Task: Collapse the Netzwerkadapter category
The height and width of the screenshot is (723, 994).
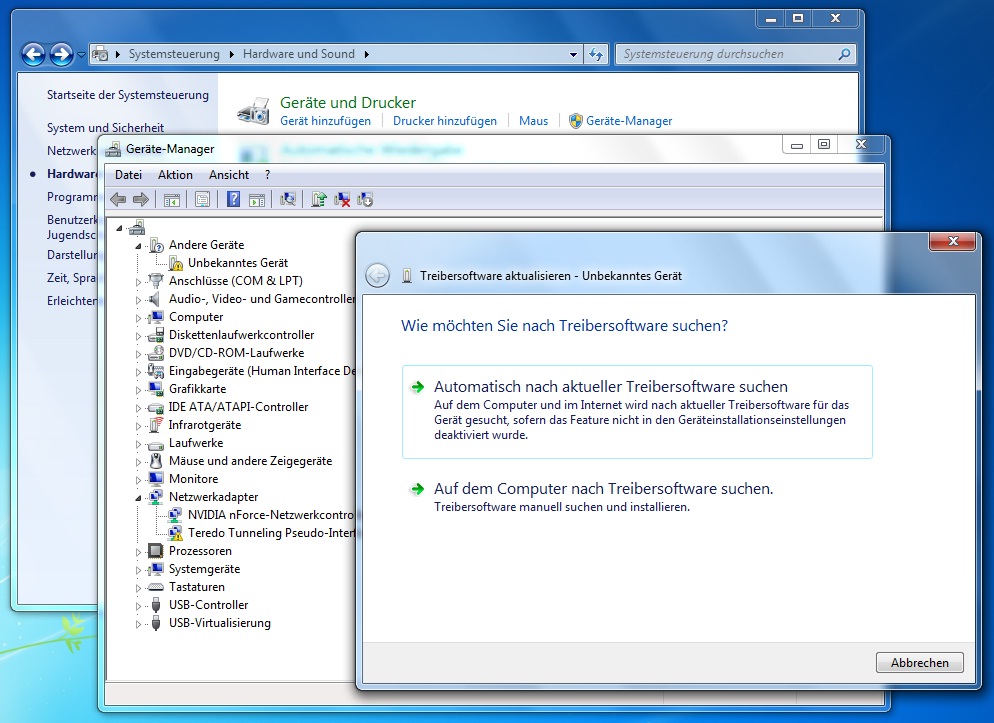Action: pos(138,497)
